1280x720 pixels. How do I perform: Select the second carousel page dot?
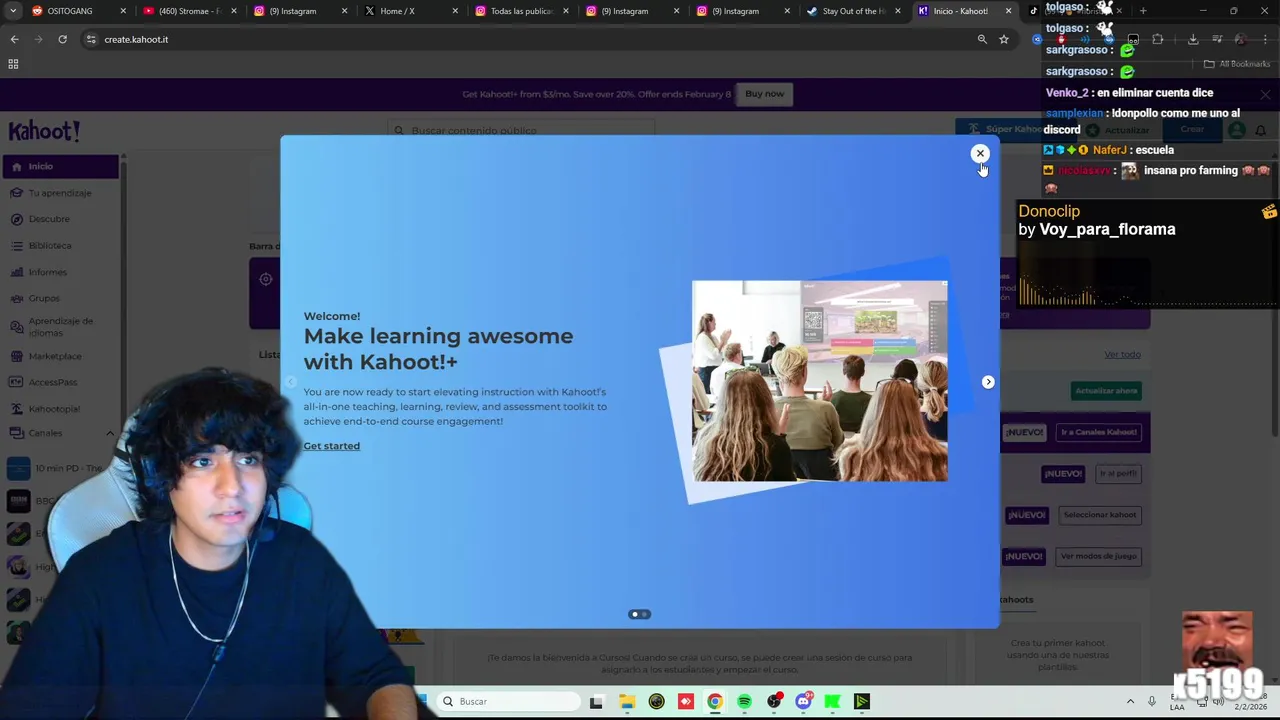point(645,614)
